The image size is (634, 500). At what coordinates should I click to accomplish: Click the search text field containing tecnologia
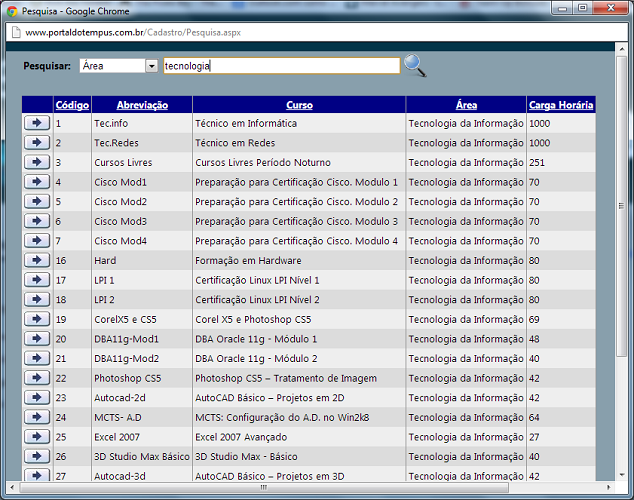[x=282, y=65]
